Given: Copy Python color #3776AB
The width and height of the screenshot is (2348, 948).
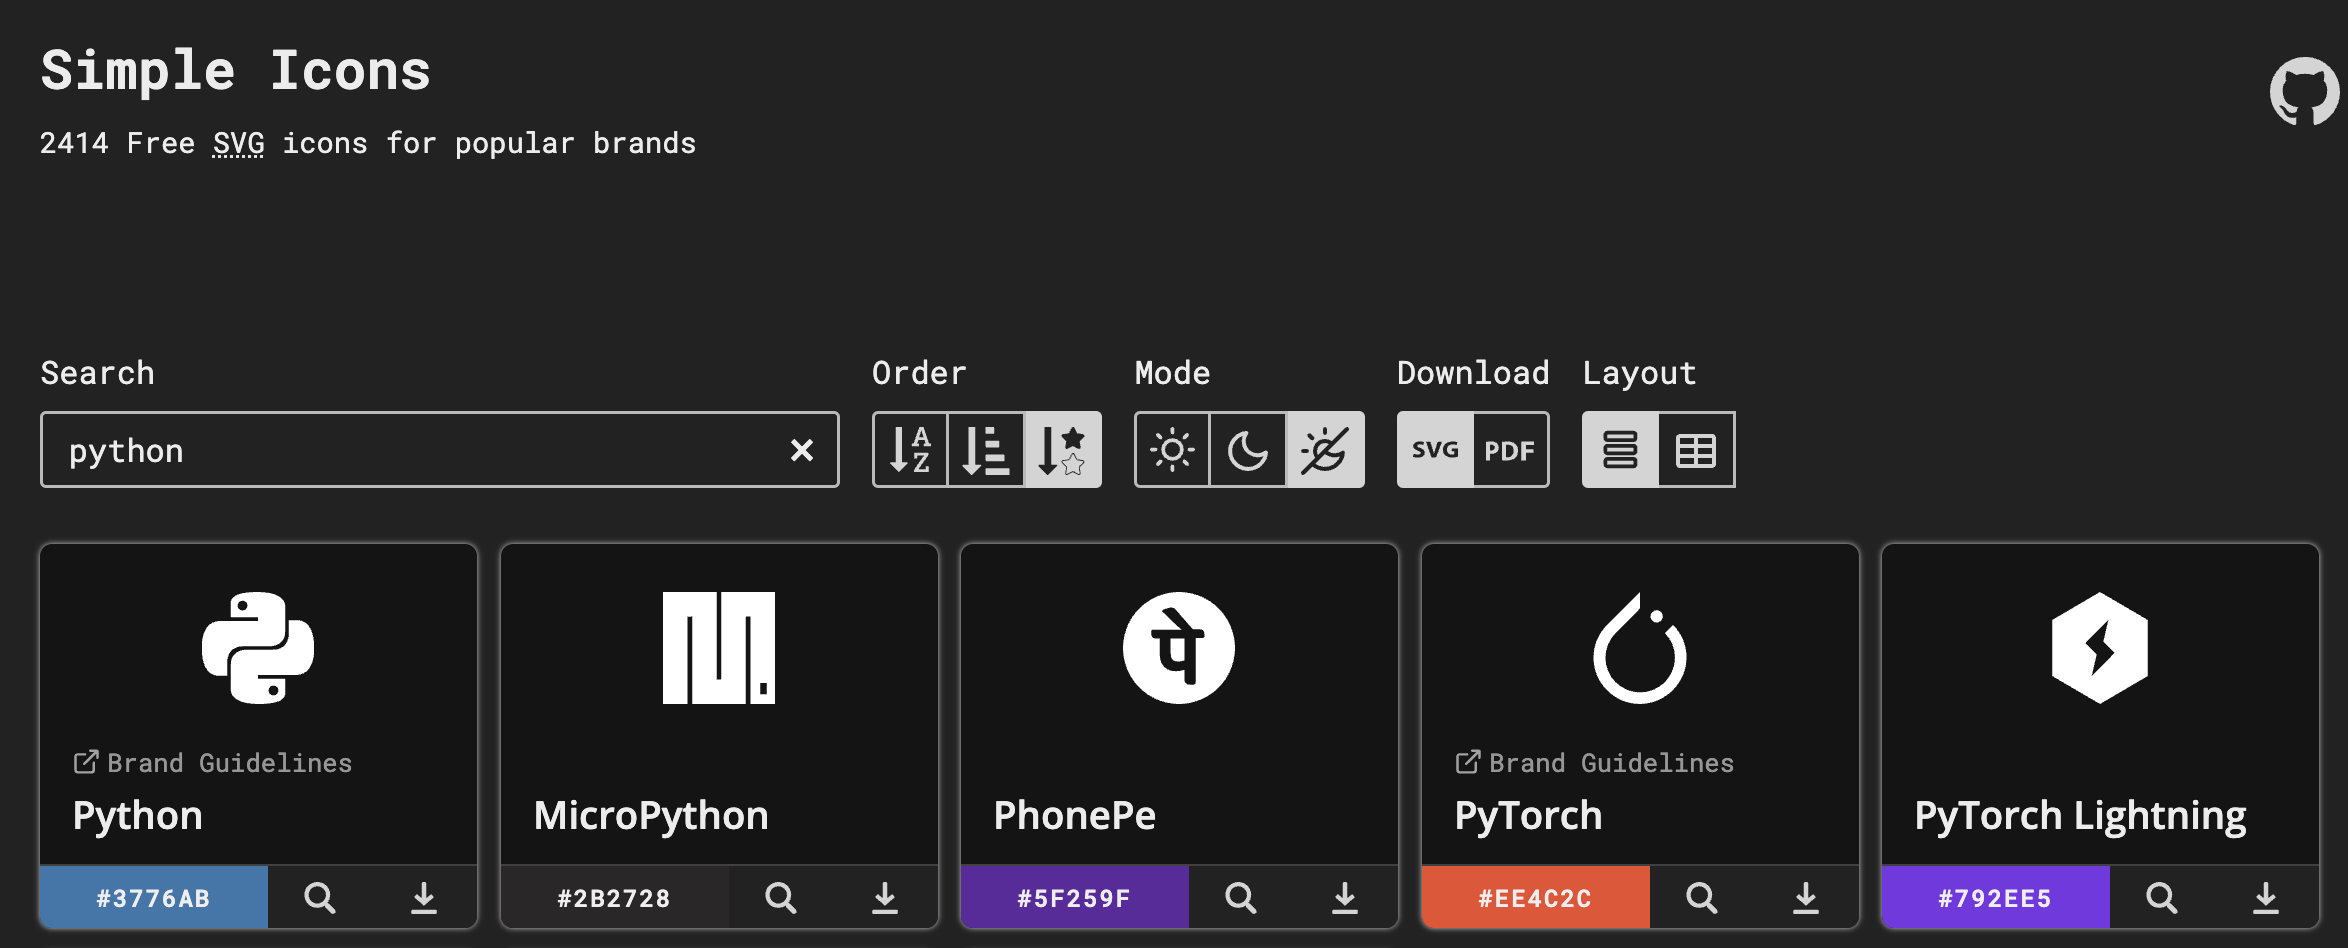Looking at the screenshot, I should [x=154, y=897].
